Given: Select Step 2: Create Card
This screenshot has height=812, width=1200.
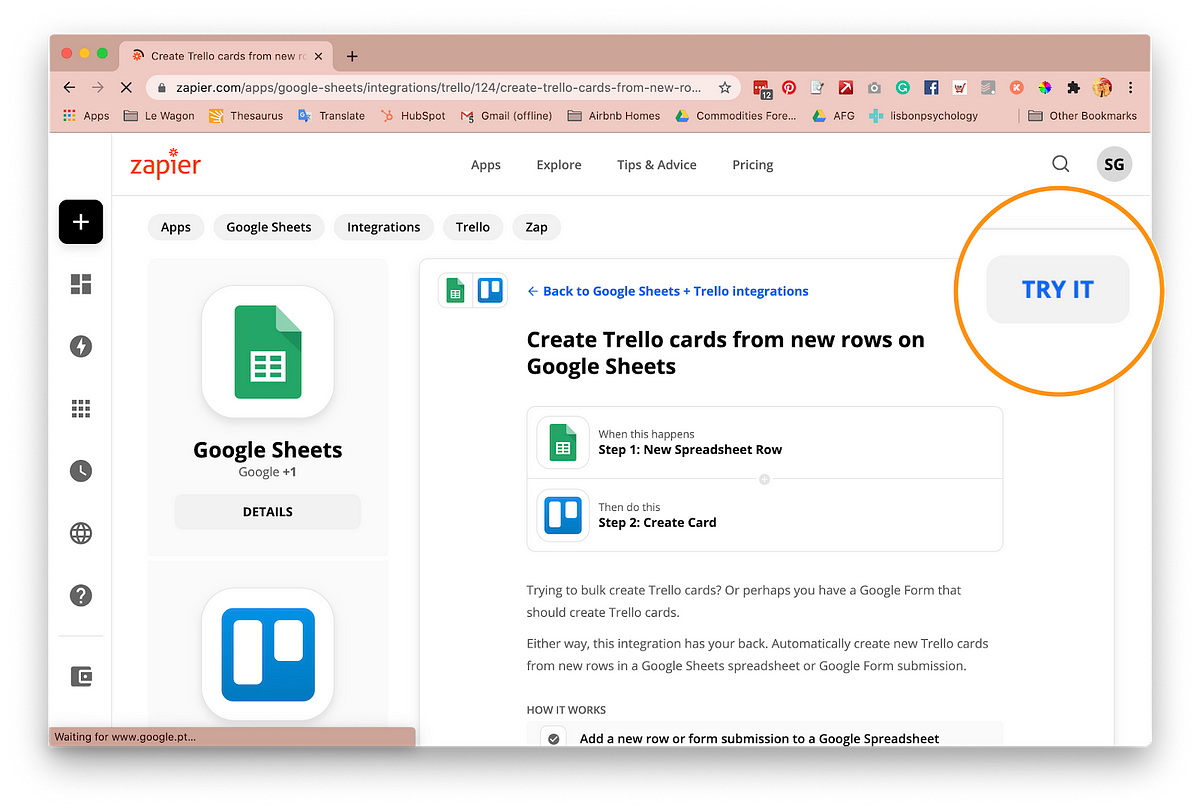Looking at the screenshot, I should 764,515.
